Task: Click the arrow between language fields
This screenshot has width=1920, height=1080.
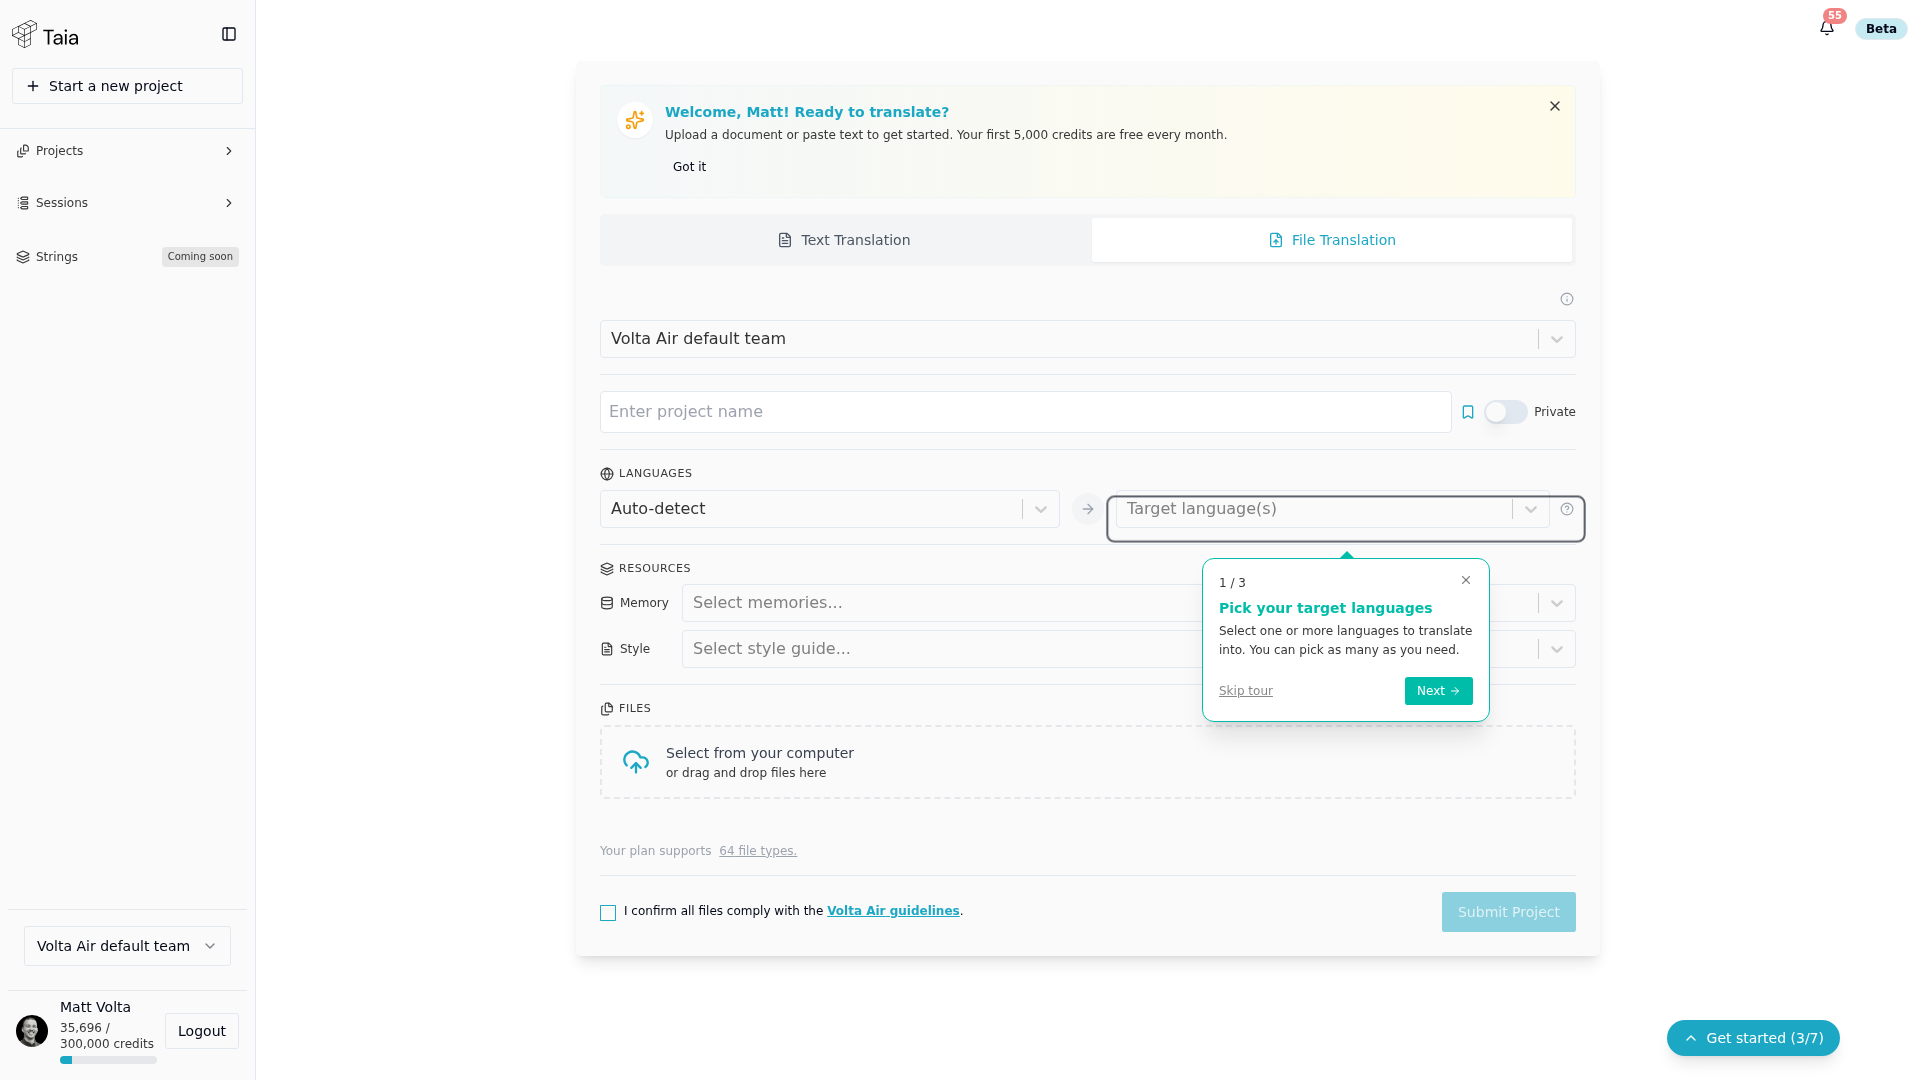Action: (1088, 509)
